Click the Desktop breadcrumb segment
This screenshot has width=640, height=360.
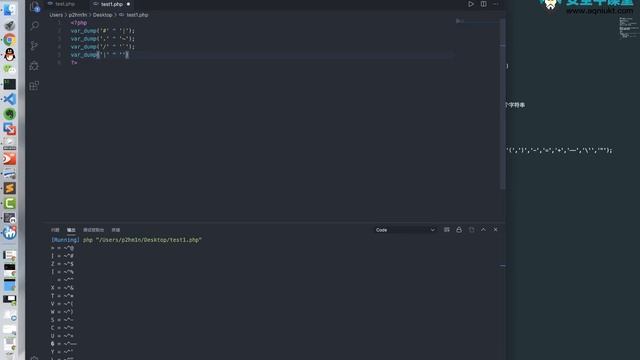102,15
